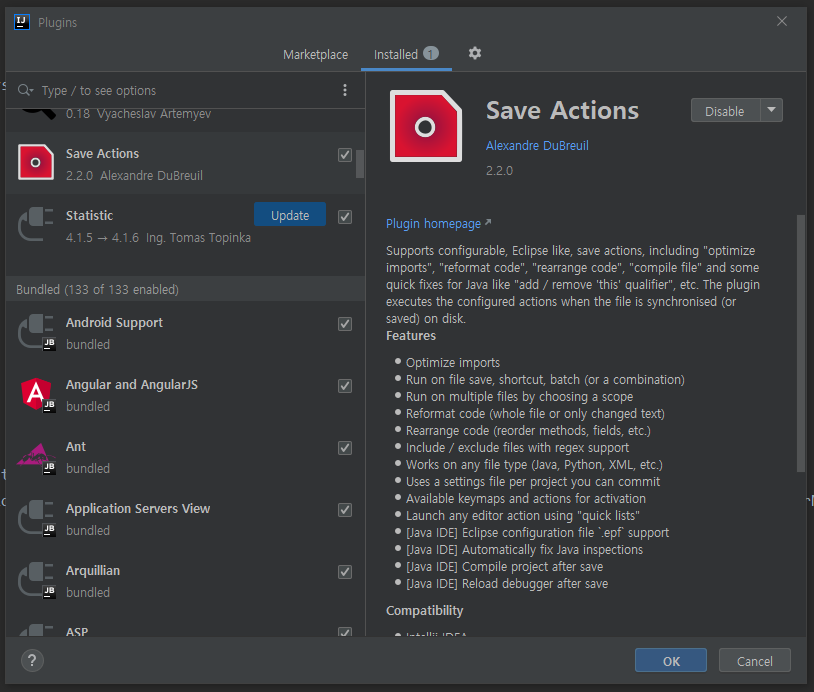Image resolution: width=814 pixels, height=692 pixels.
Task: Click the Reload debugger after save bullet
Action: pyautogui.click(x=507, y=584)
